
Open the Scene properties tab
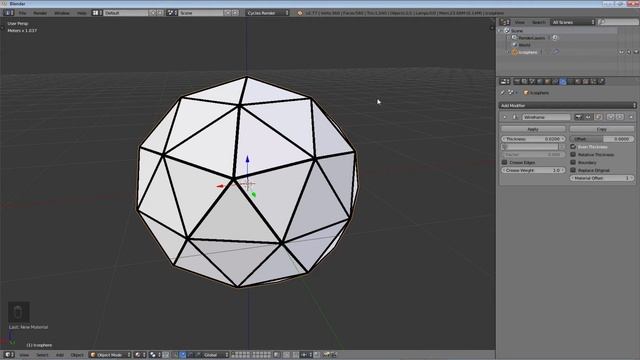pyautogui.click(x=531, y=81)
